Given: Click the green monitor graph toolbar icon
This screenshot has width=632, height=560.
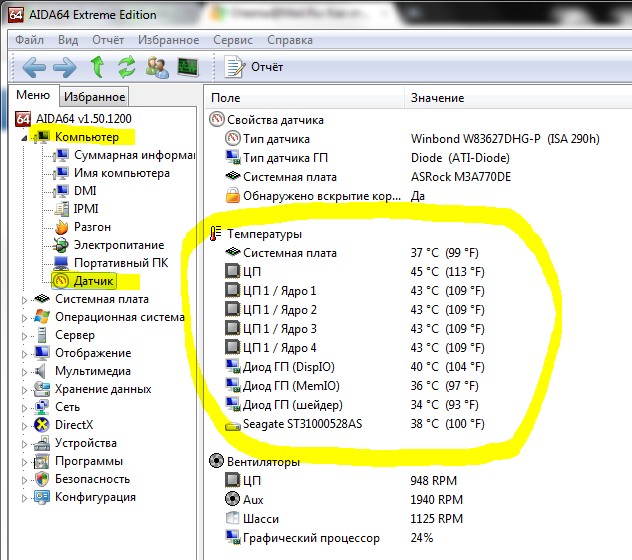Looking at the screenshot, I should [188, 68].
